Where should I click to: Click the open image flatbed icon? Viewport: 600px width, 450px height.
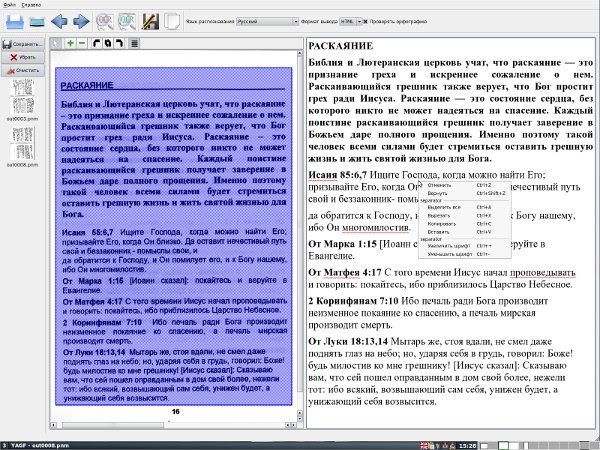click(37, 22)
